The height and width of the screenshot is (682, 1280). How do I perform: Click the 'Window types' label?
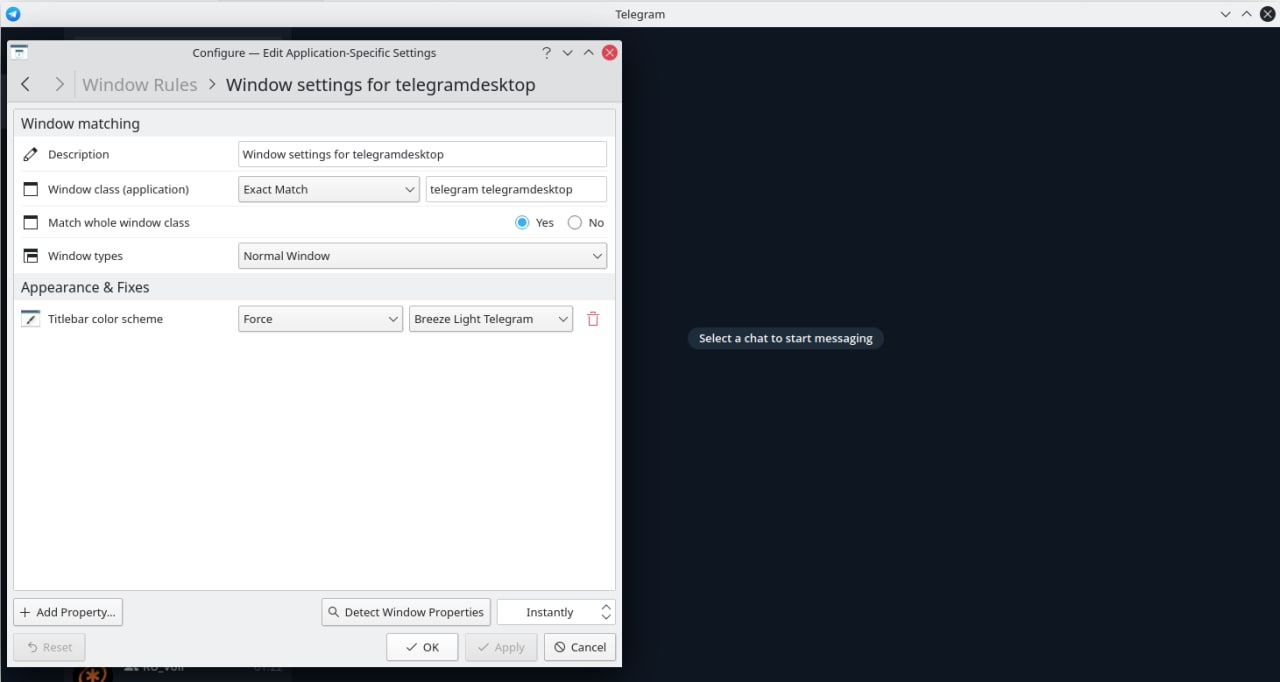coord(85,256)
